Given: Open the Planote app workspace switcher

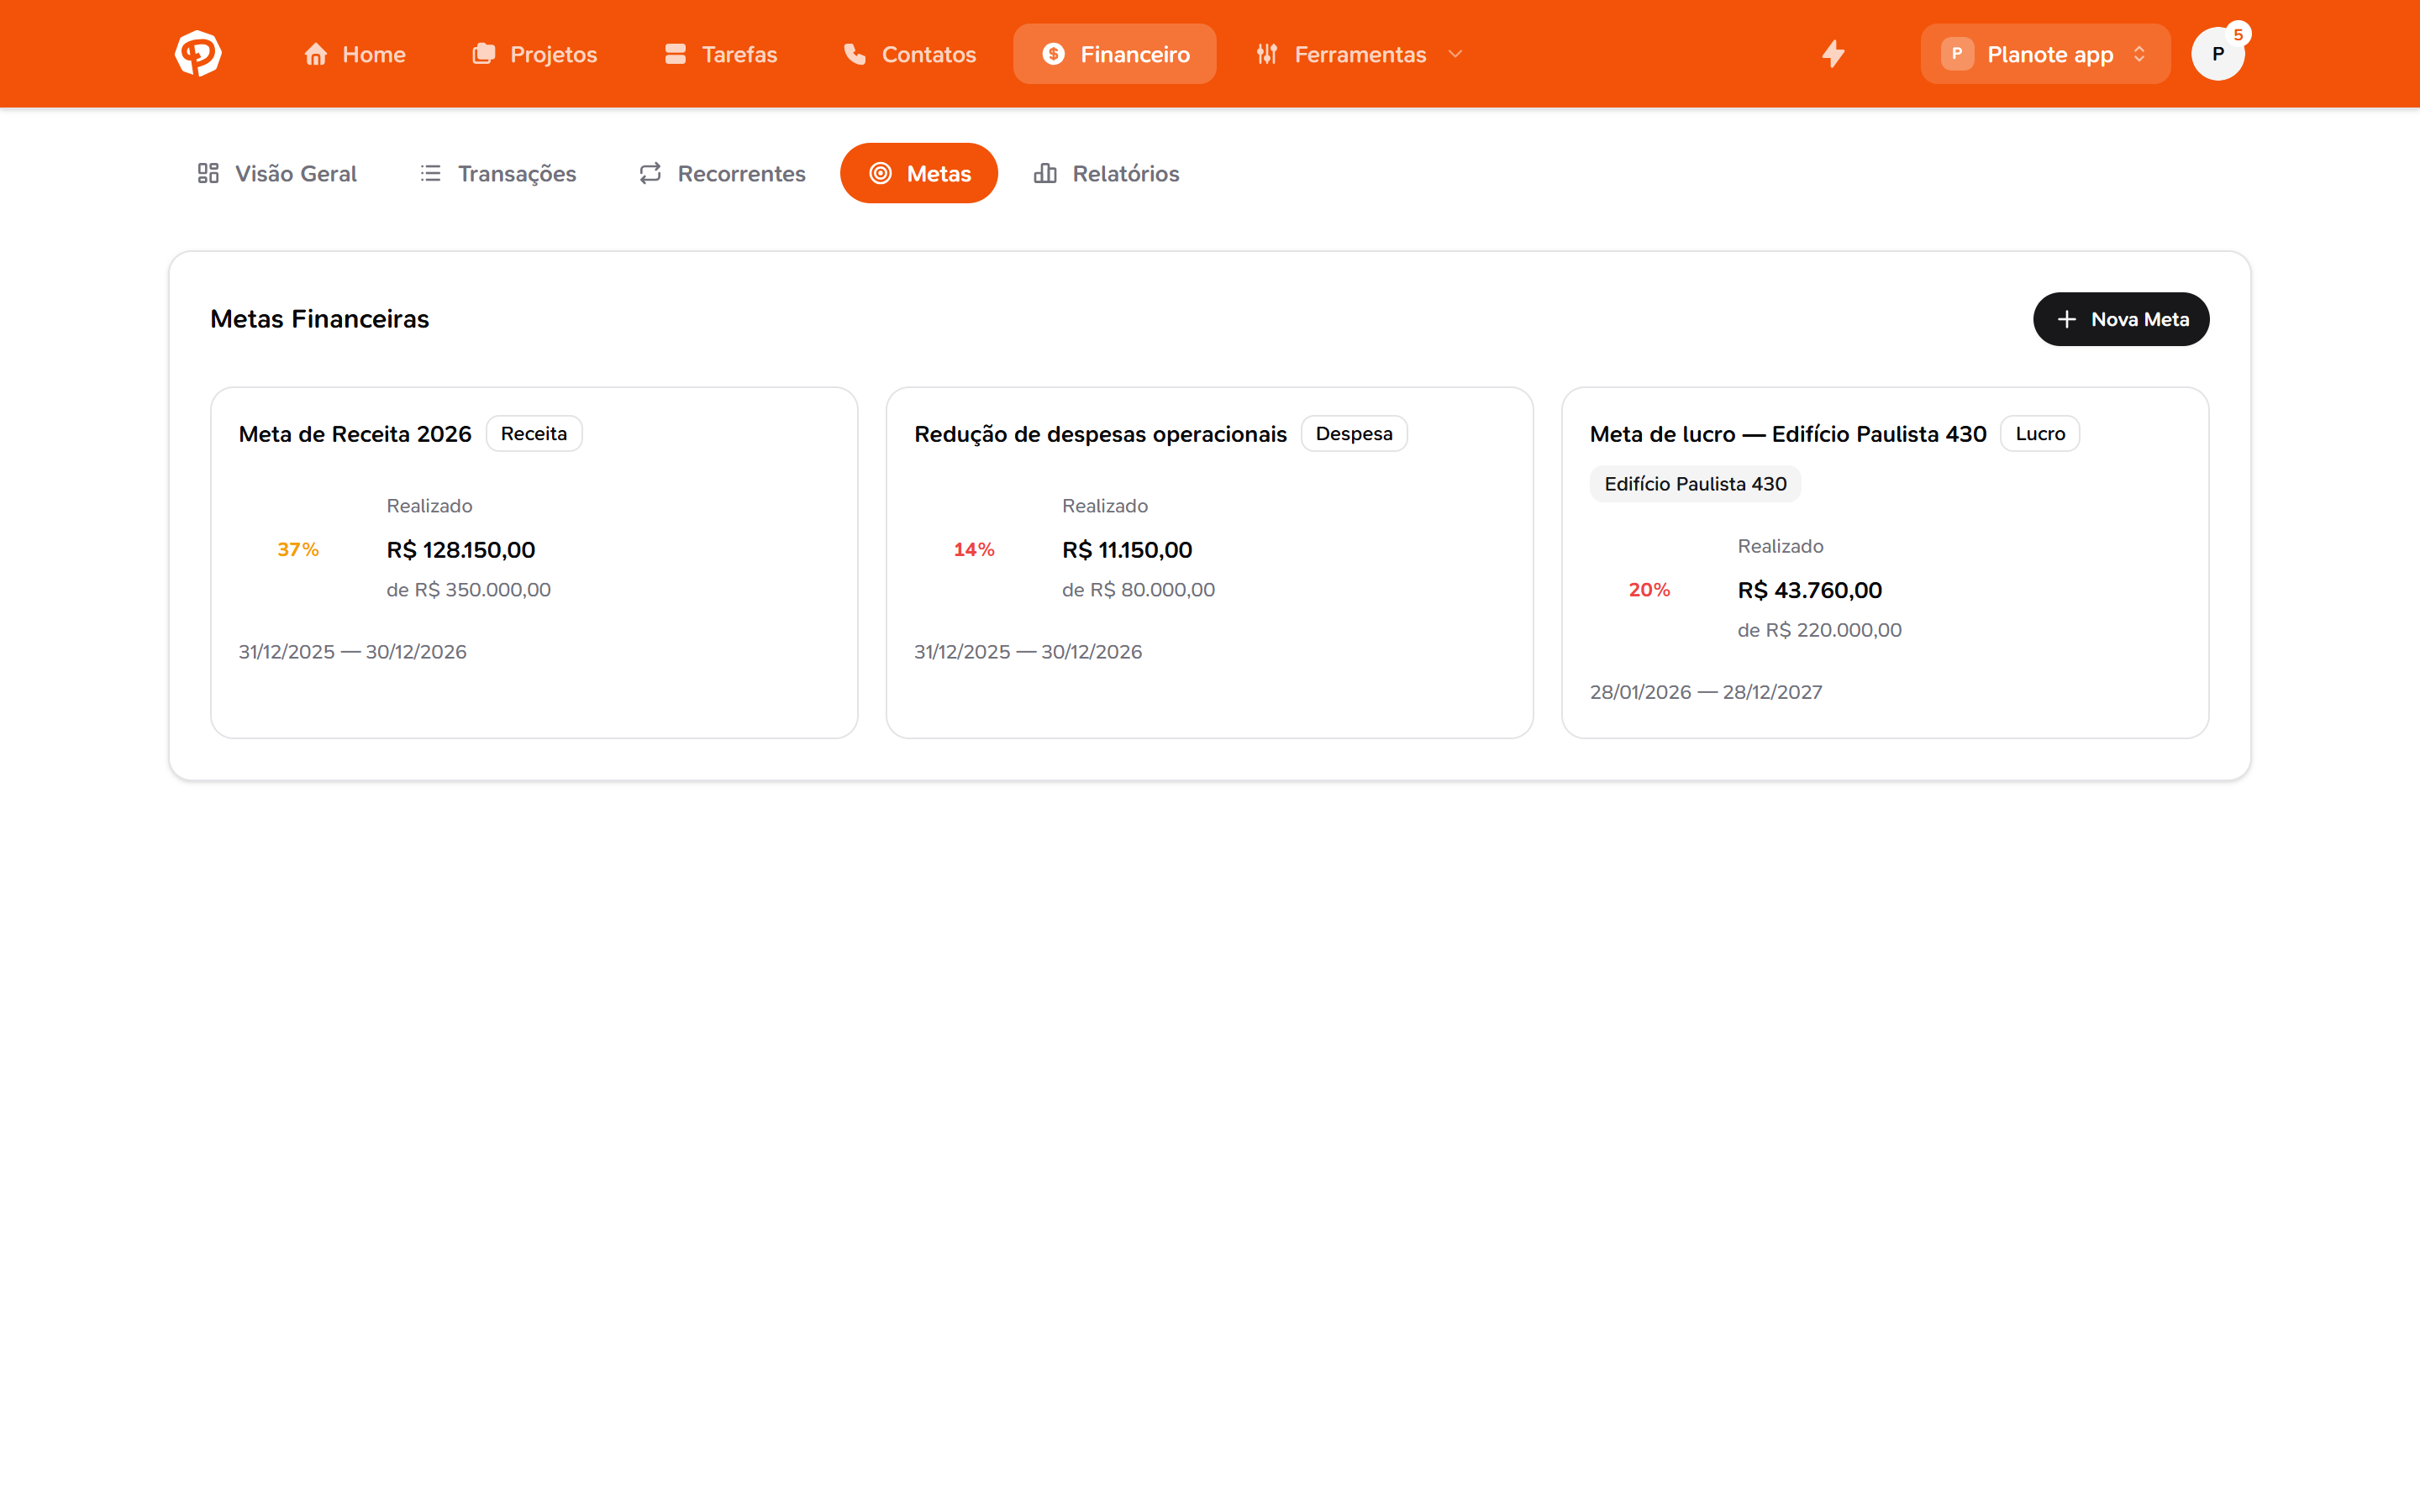Looking at the screenshot, I should pos(2045,54).
